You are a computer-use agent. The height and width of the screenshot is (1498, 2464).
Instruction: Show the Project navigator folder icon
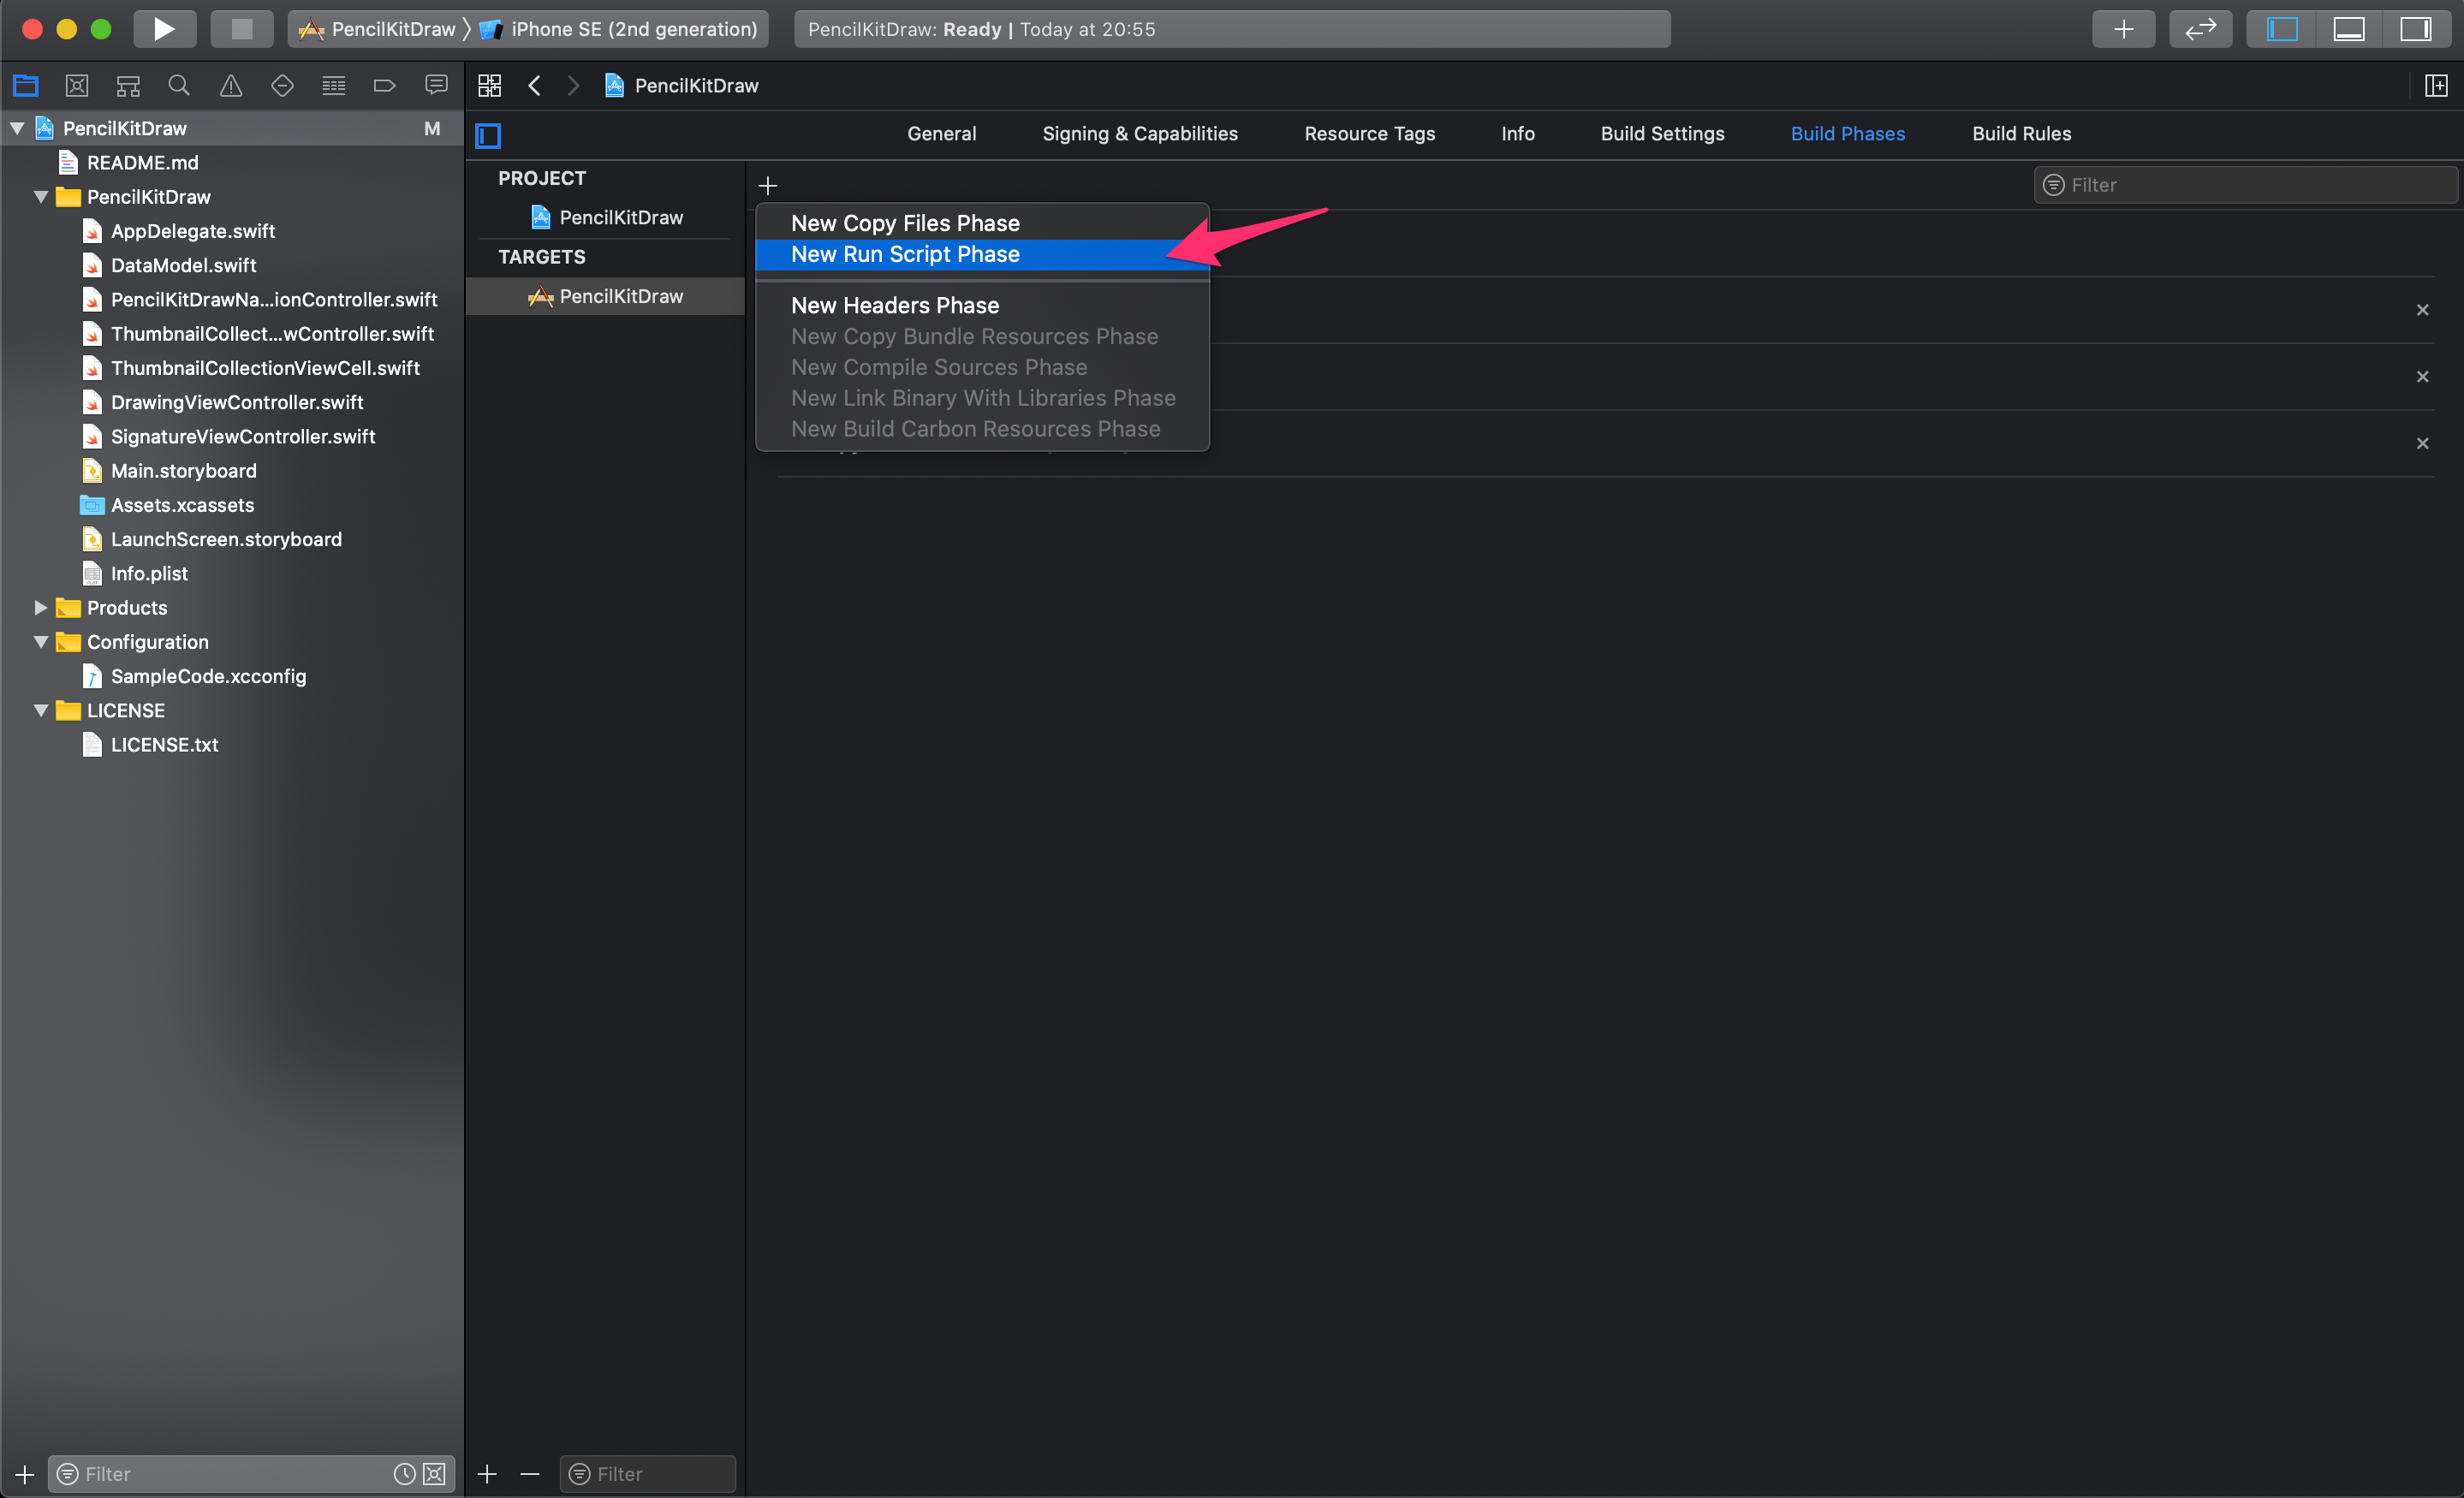pos(26,86)
